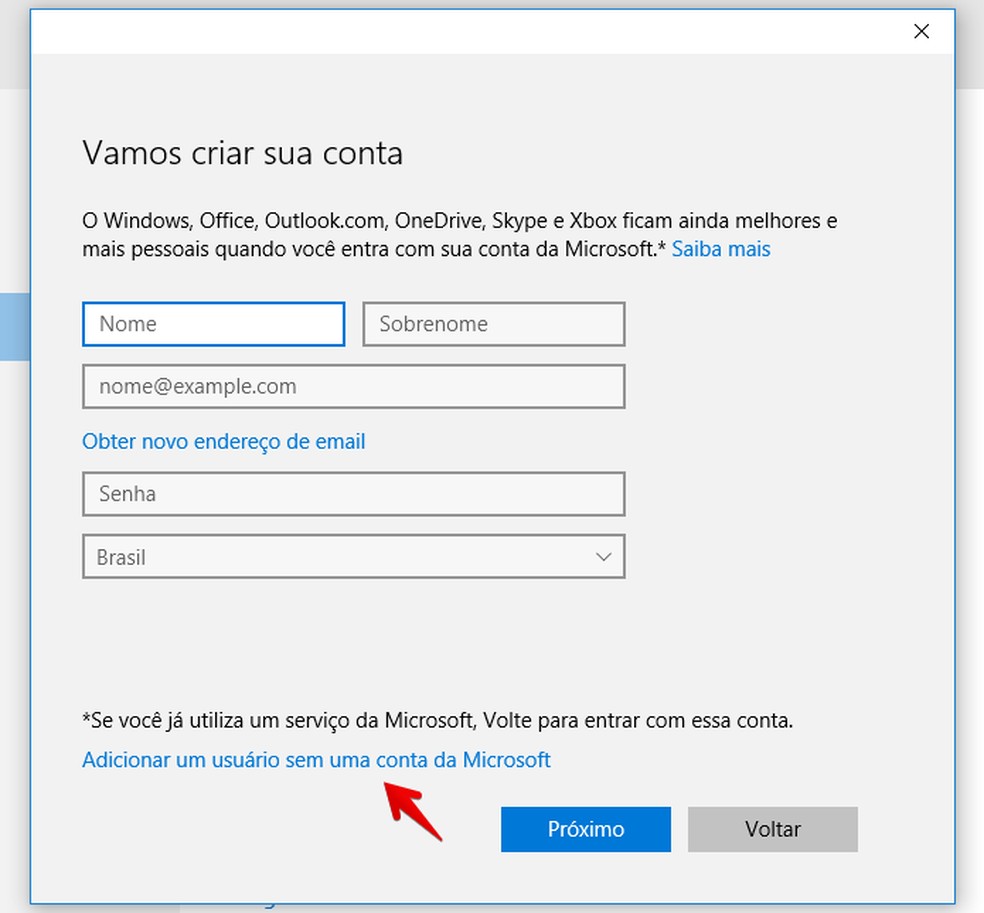Focus the Nome input field
The width and height of the screenshot is (984, 913).
click(213, 324)
